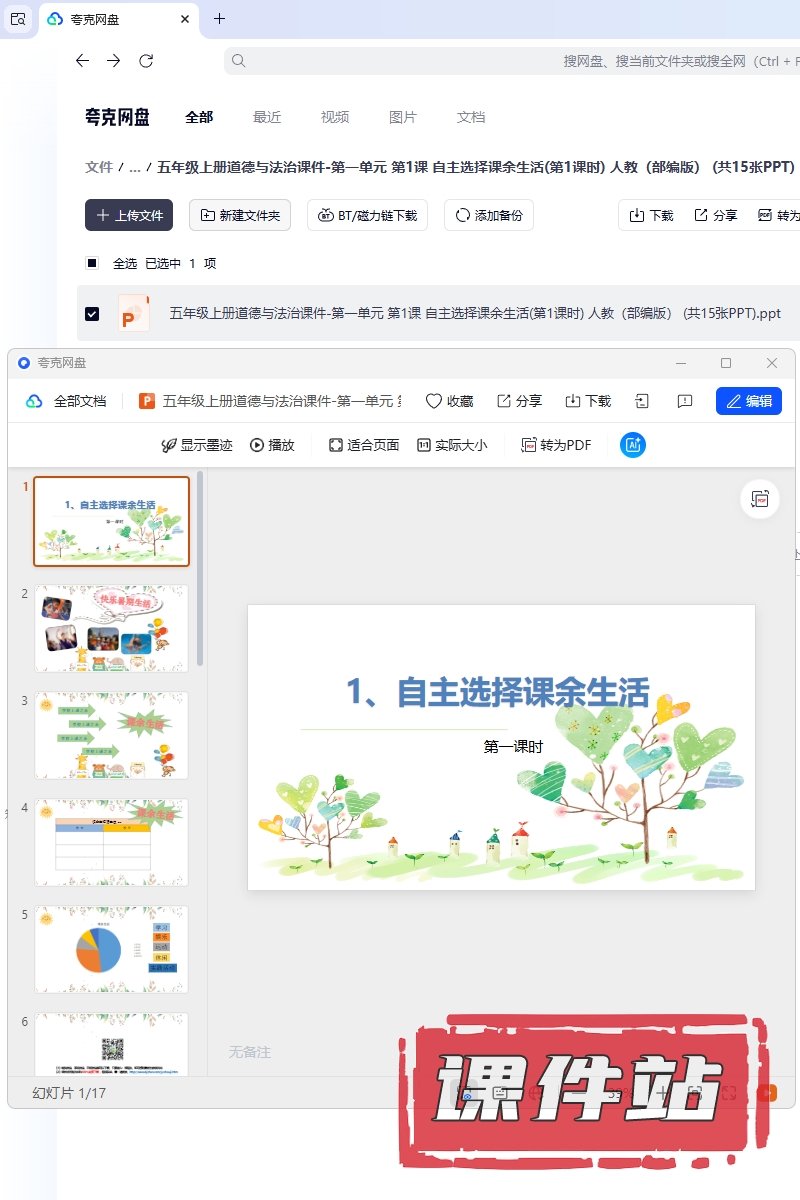Image resolution: width=800 pixels, height=1200 pixels.
Task: Uncheck the selected PPT file checkbox
Action: (x=92, y=314)
